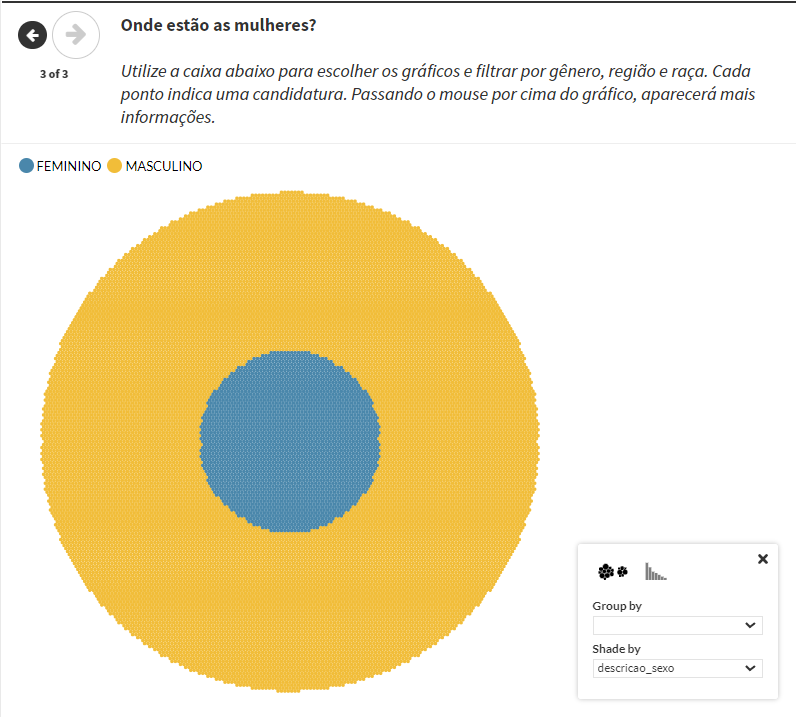The width and height of the screenshot is (796, 717).
Task: Click the yellow MASCULINO legend dot
Action: [x=114, y=166]
